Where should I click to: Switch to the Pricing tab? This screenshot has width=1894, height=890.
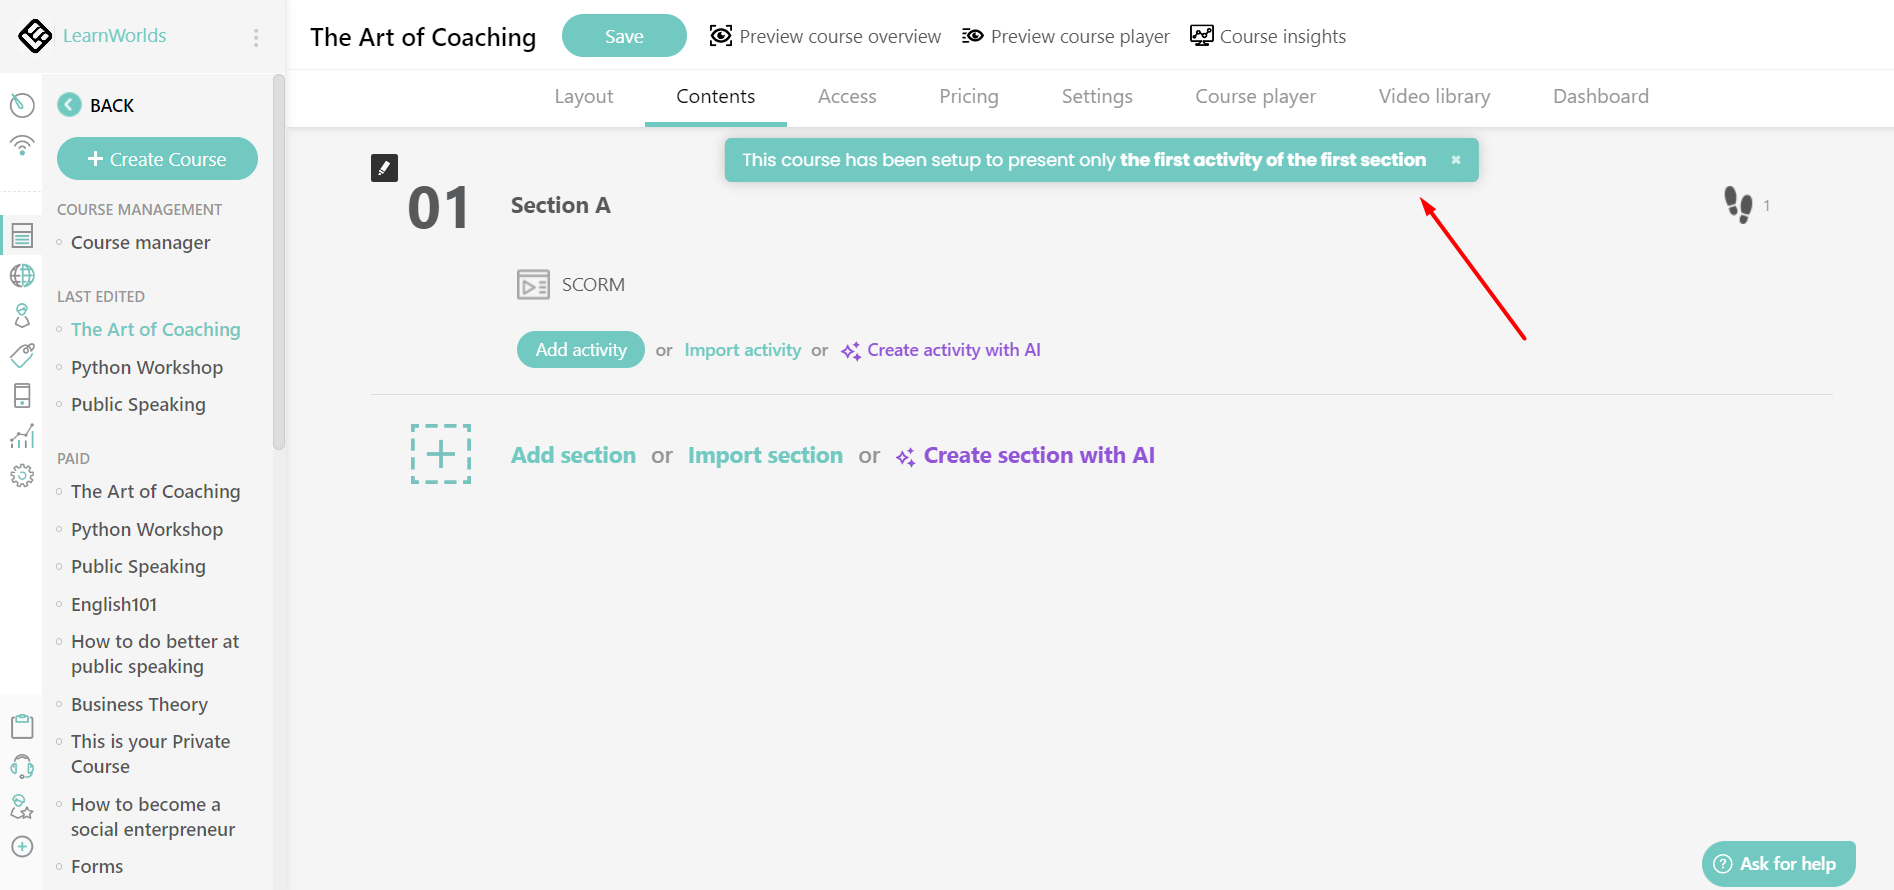tap(968, 97)
